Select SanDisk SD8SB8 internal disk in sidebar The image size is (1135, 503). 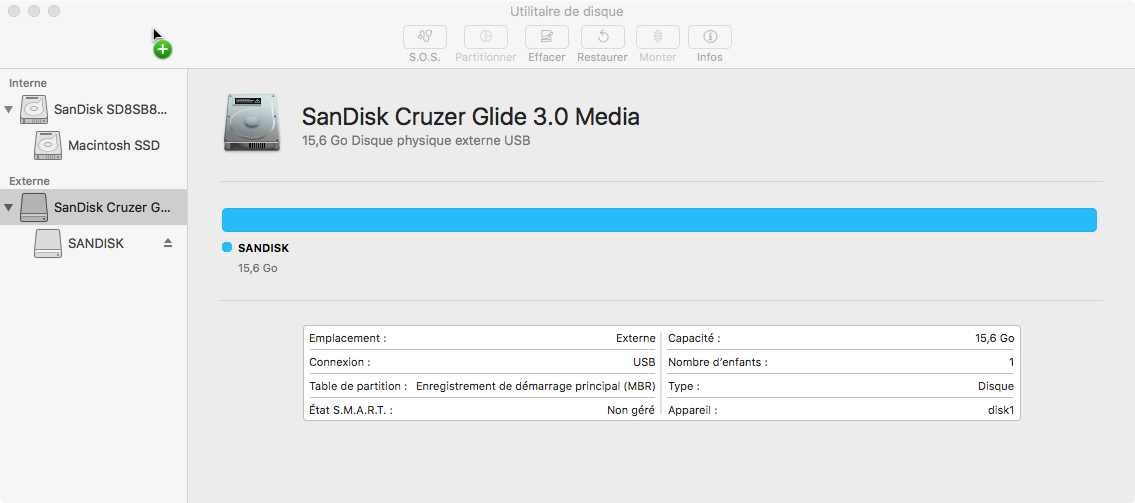tap(110, 109)
